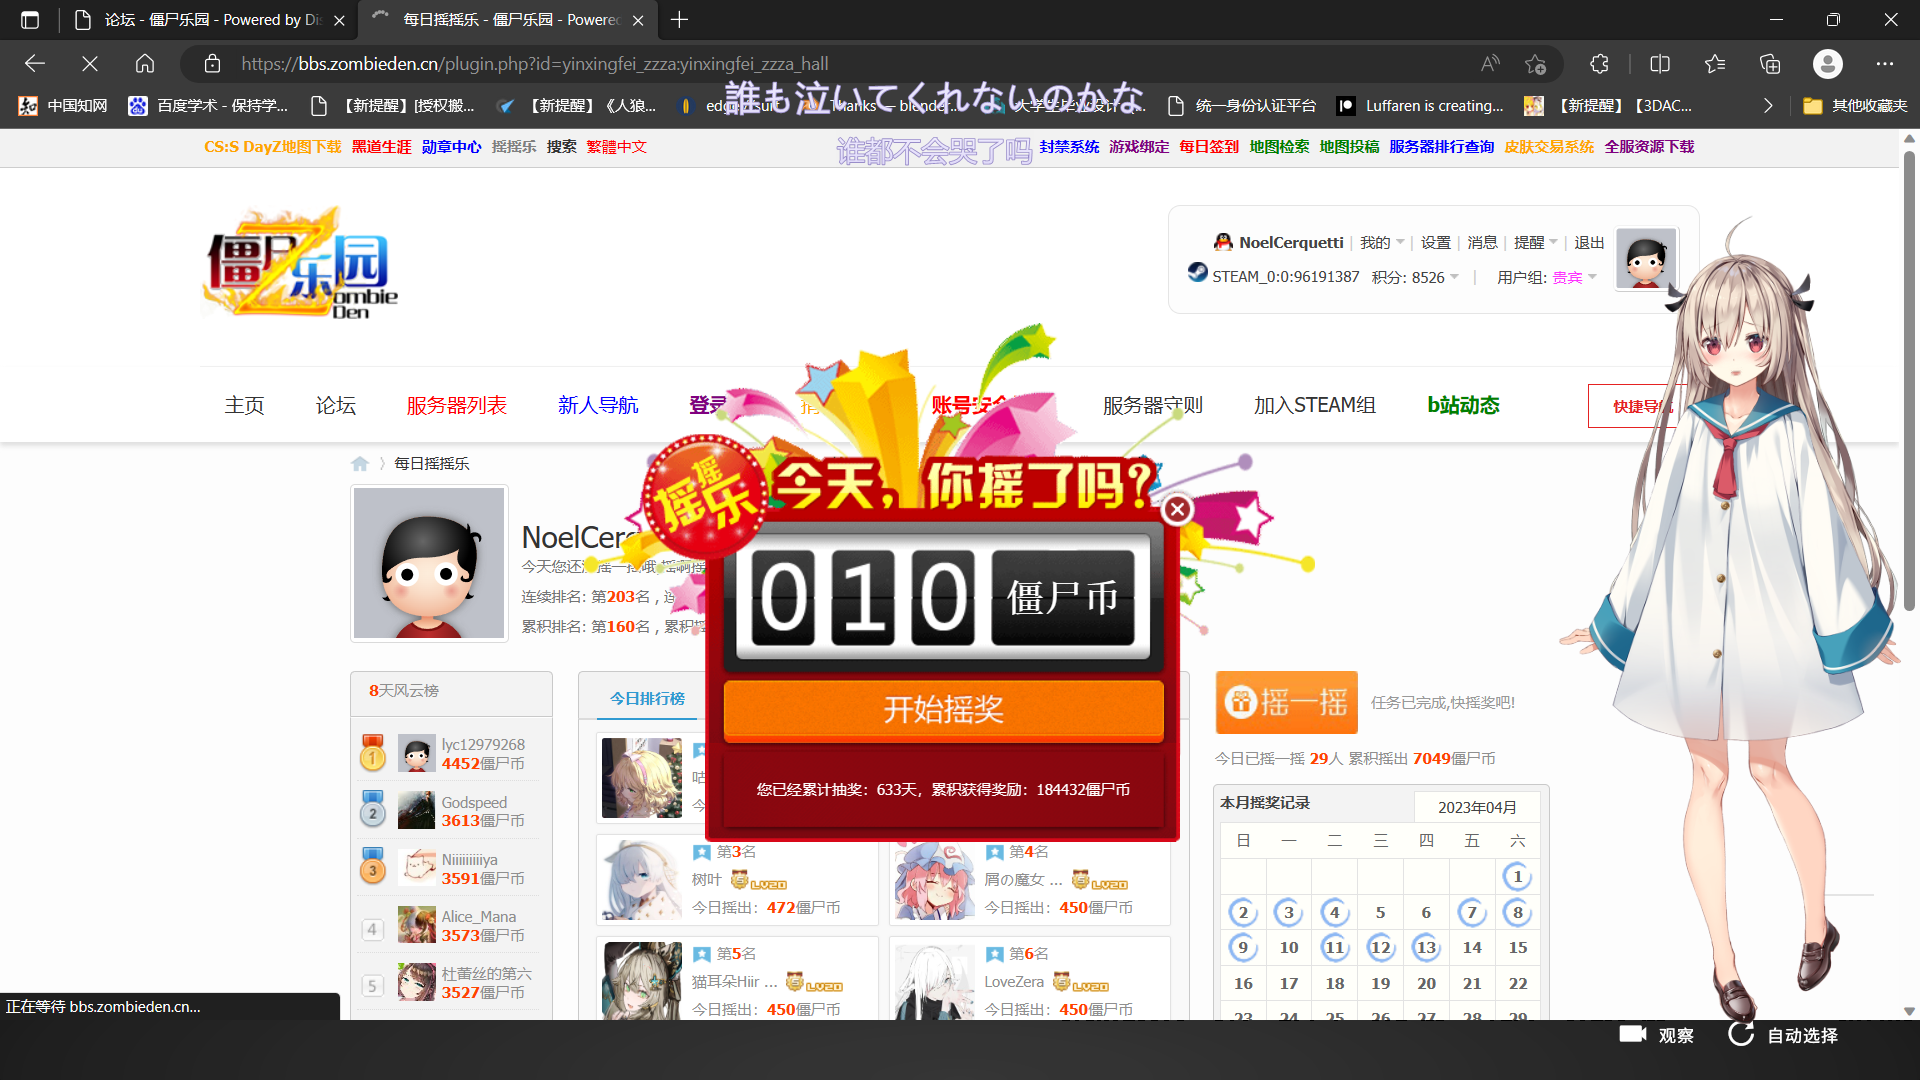
Task: Expand the 积分: 8526 dropdown
Action: tap(1415, 277)
